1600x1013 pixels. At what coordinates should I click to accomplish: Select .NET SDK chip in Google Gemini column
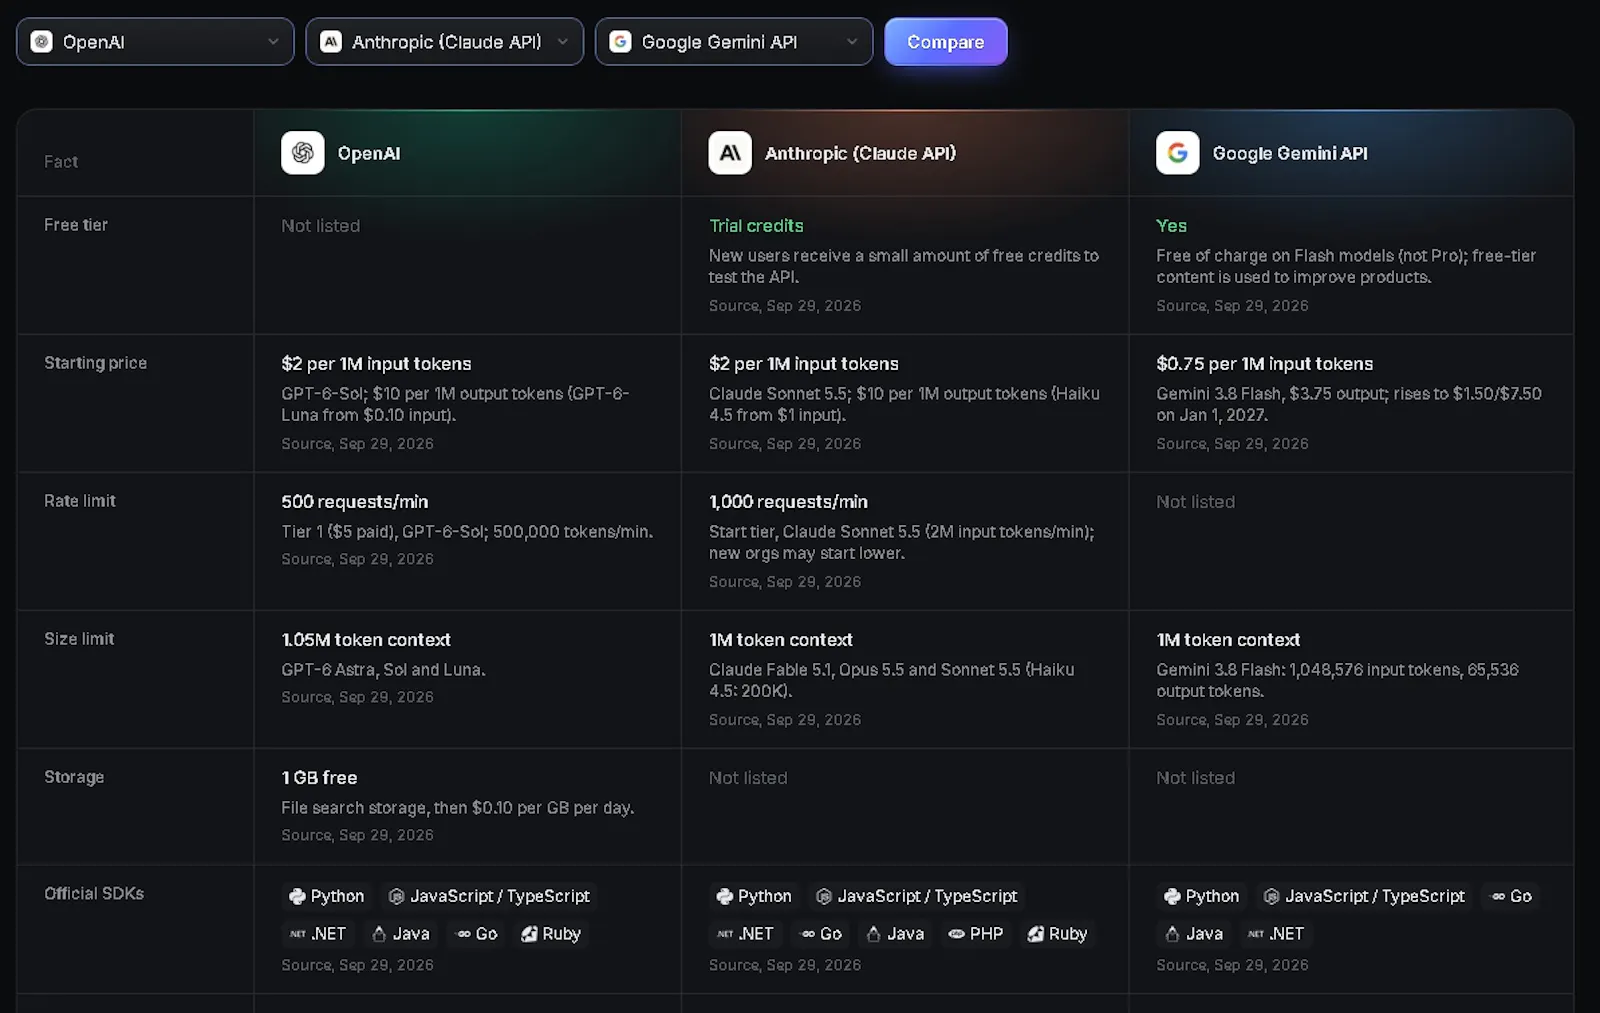coord(1276,934)
